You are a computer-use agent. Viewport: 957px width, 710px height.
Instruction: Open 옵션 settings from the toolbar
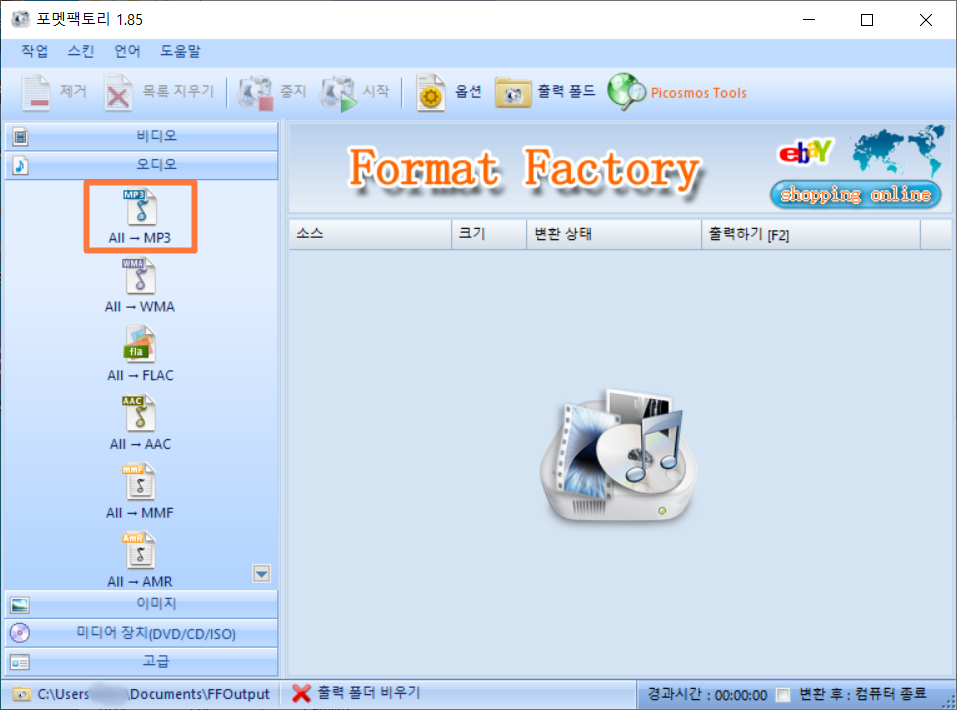449,92
